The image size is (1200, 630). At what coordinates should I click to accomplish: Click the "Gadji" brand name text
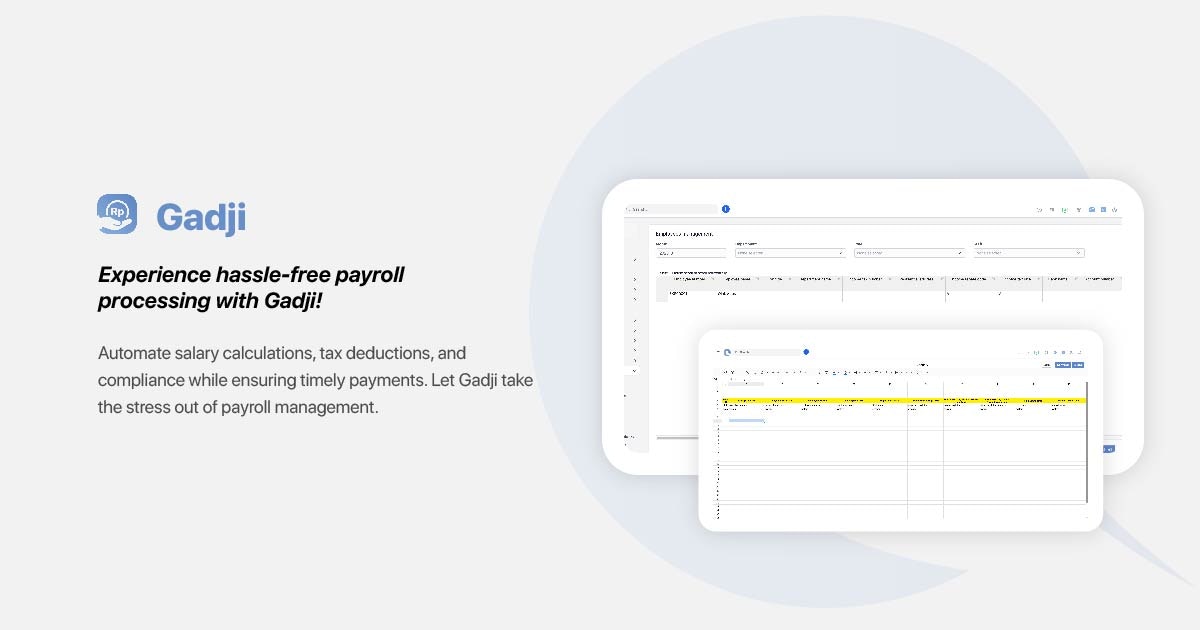[201, 217]
